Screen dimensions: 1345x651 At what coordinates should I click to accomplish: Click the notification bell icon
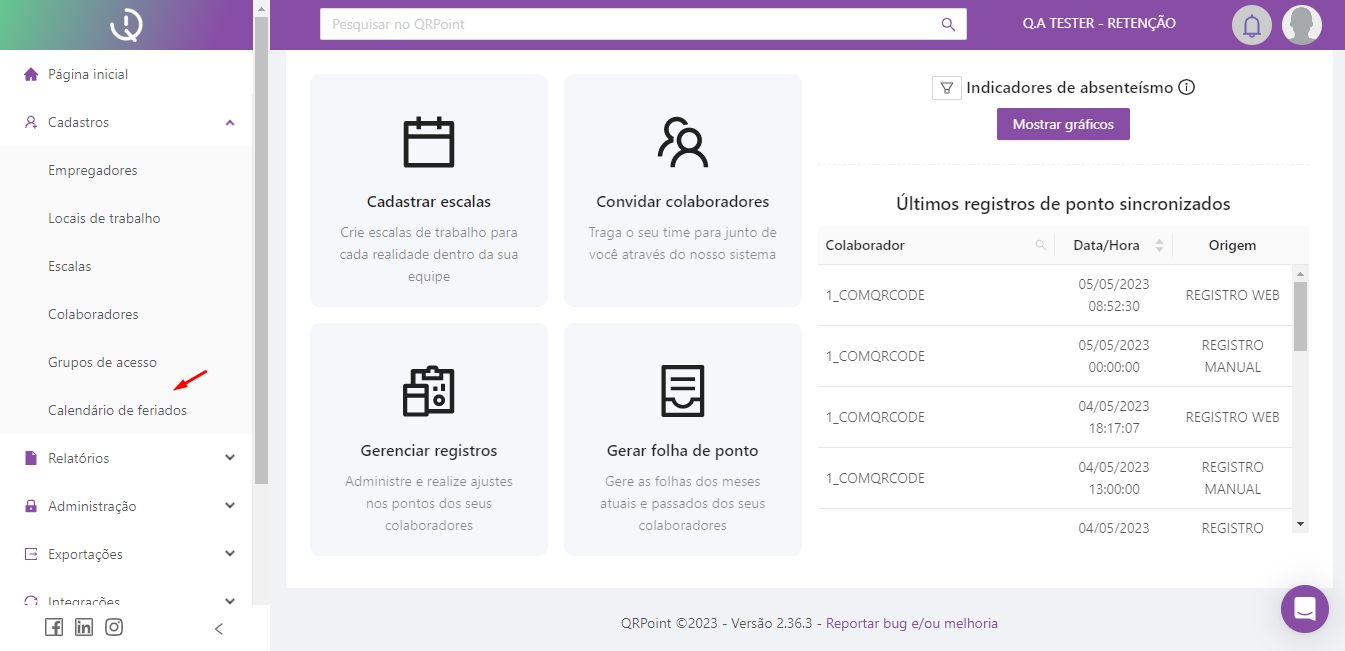(x=1251, y=25)
